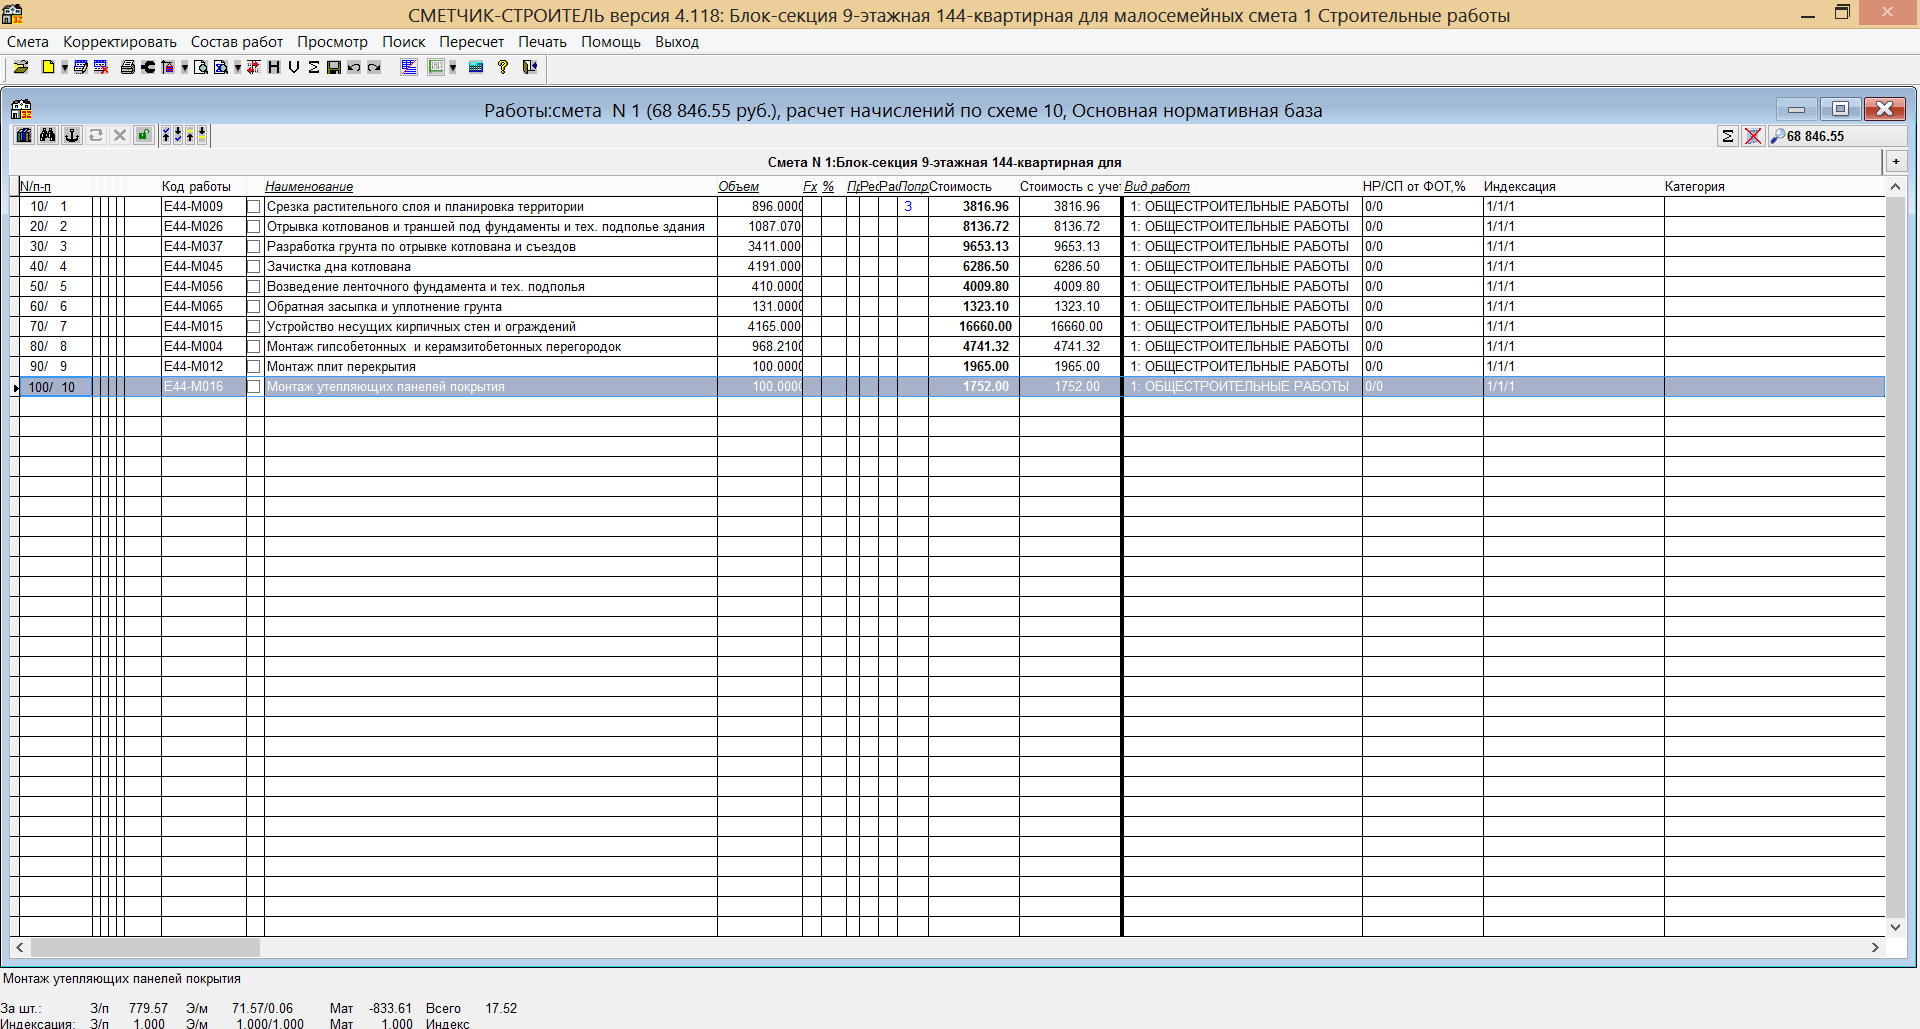Toggle checkbox for row E44-M045
Screen dimensions: 1920x1029
(254, 267)
